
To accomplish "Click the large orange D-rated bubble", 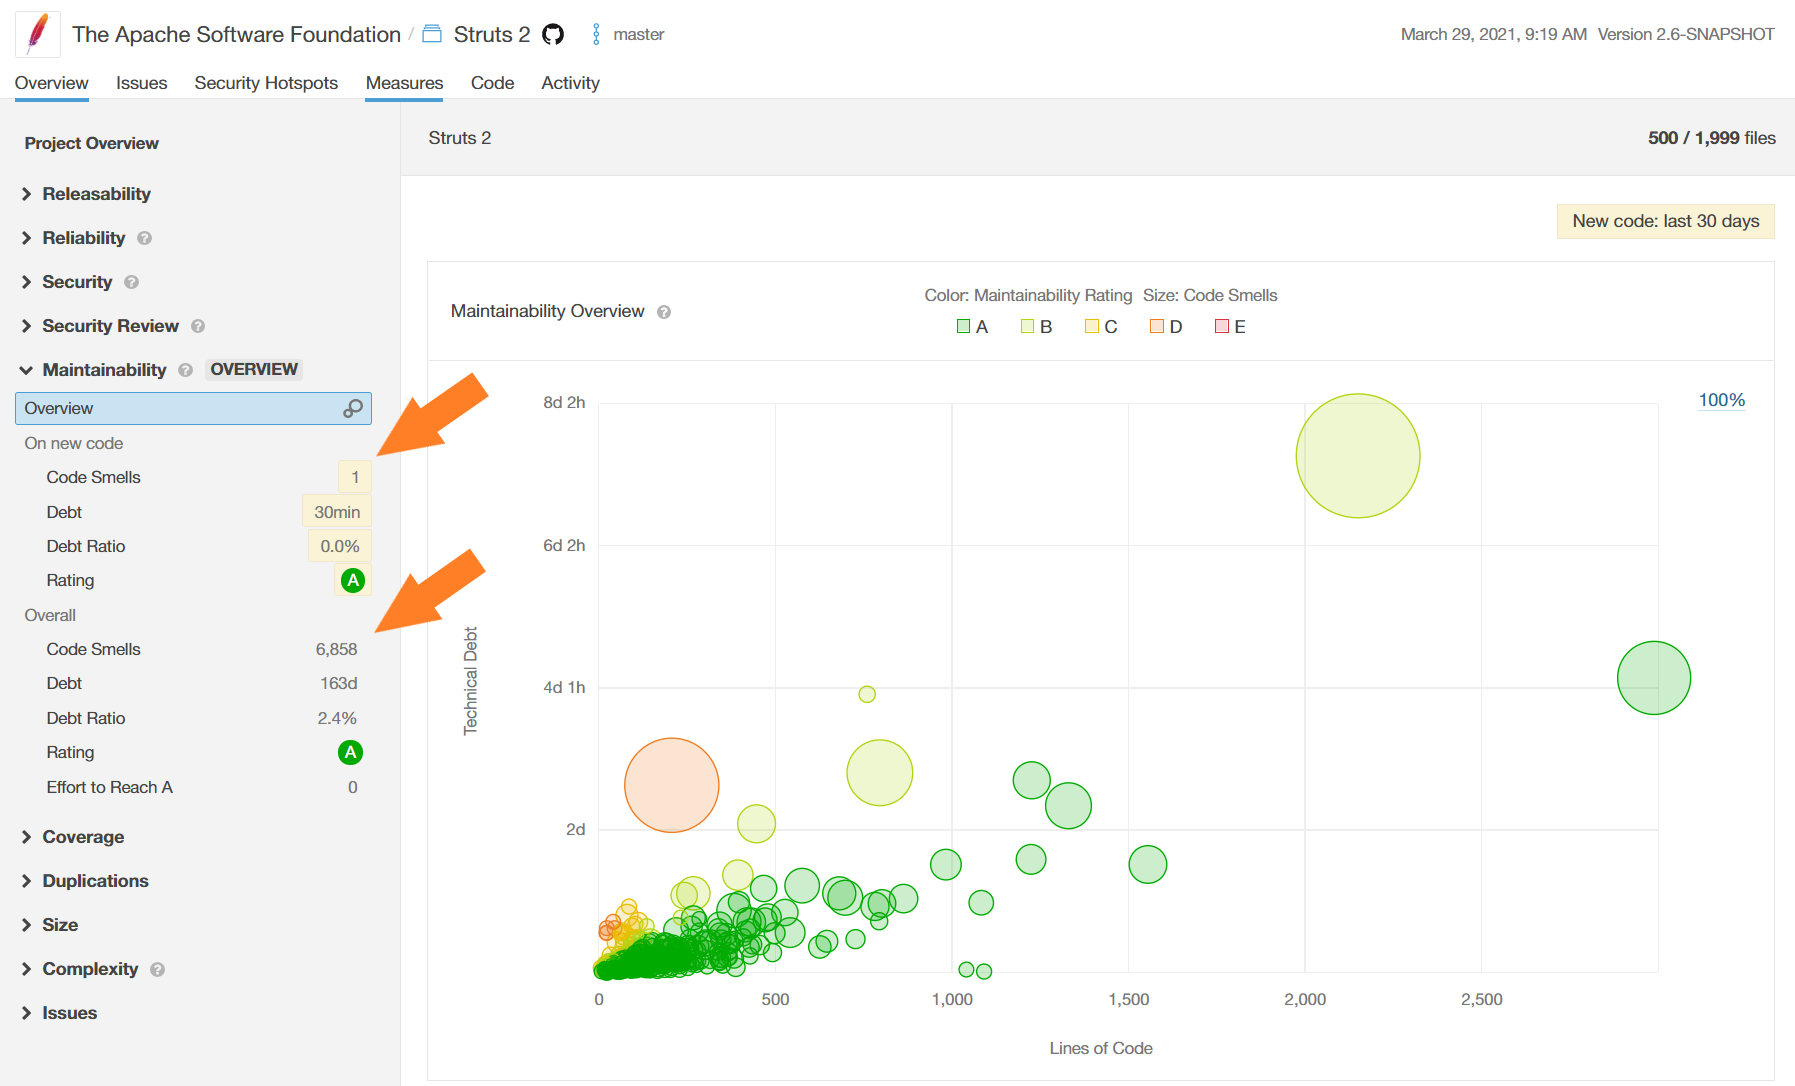I will click(672, 785).
